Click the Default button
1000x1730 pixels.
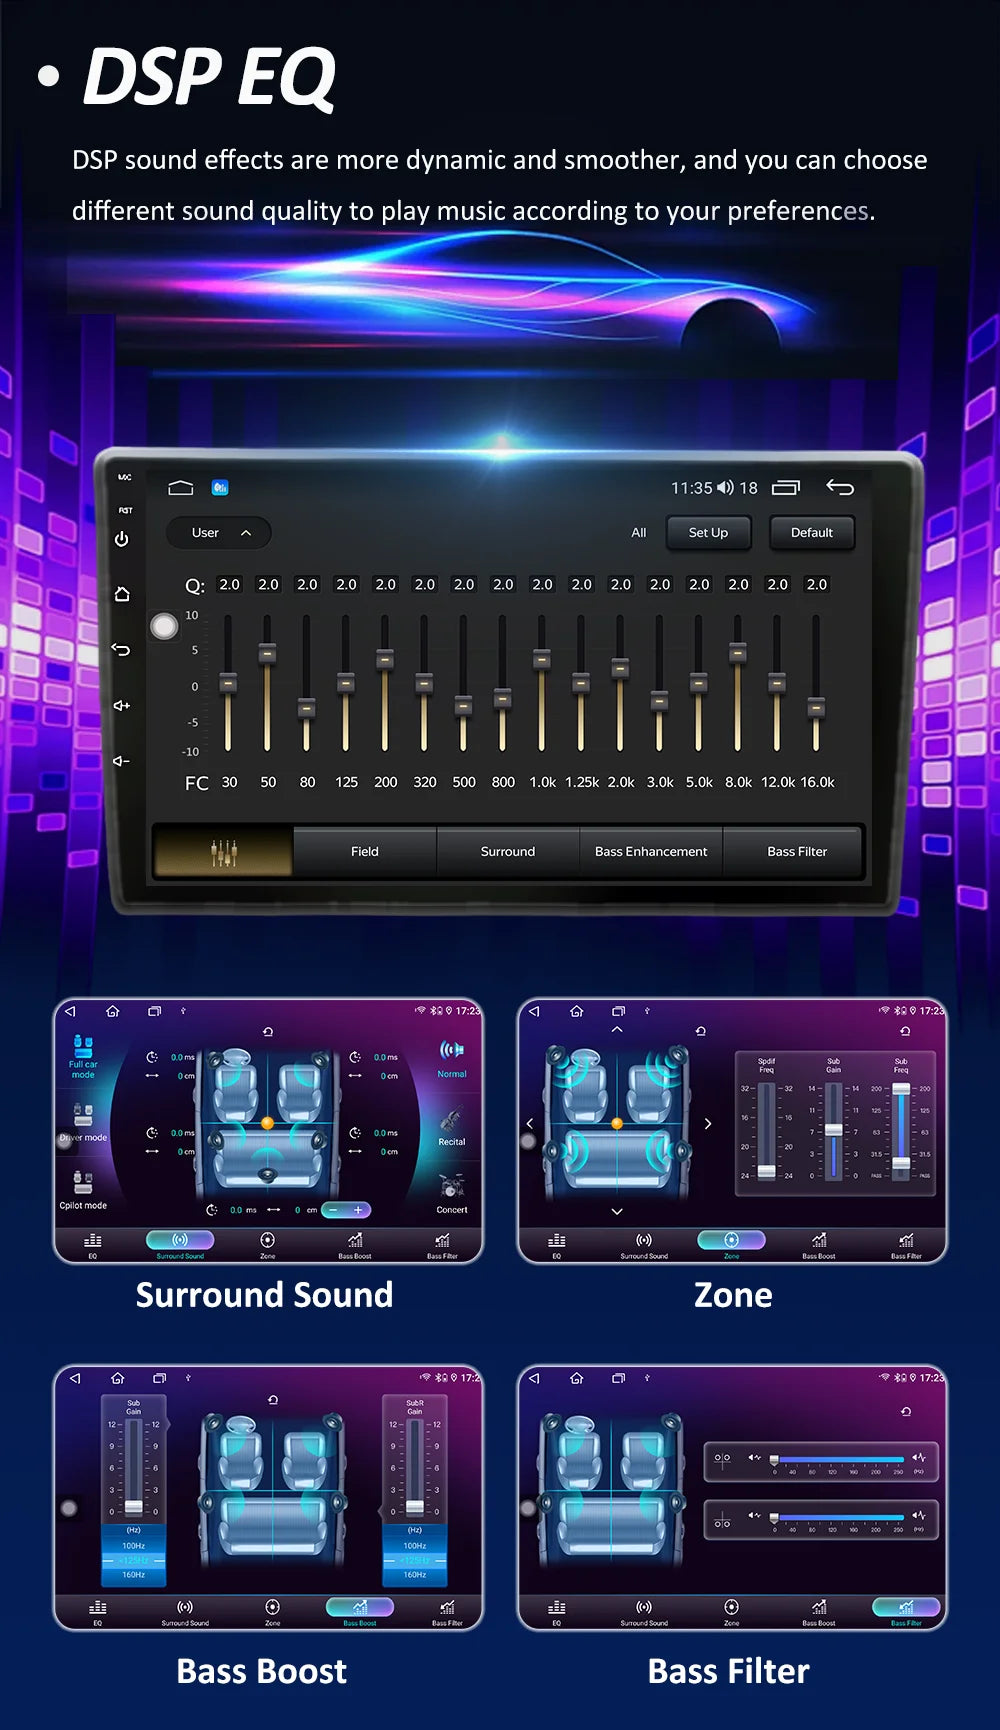coord(811,533)
